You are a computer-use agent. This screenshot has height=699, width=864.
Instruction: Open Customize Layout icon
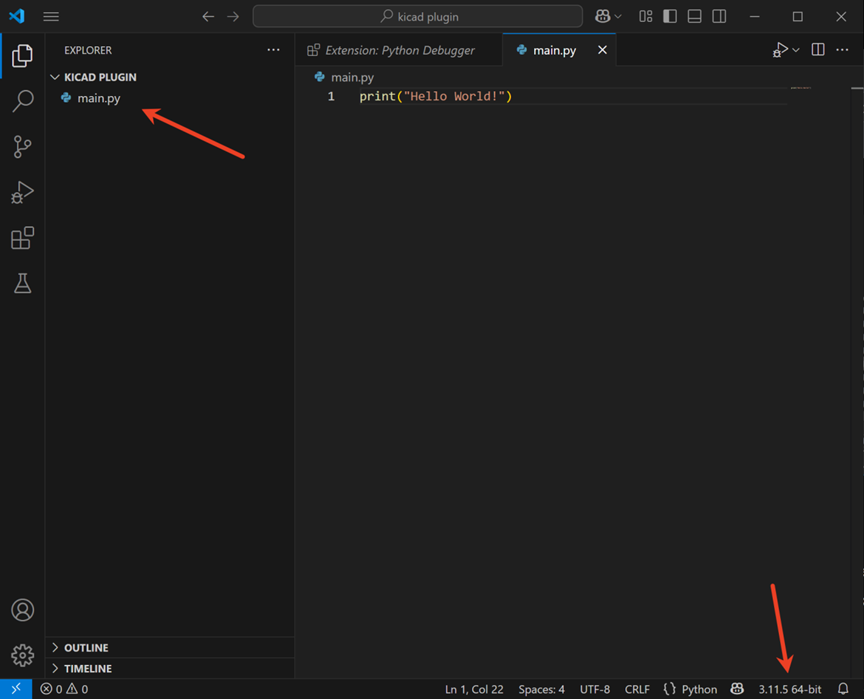(646, 17)
